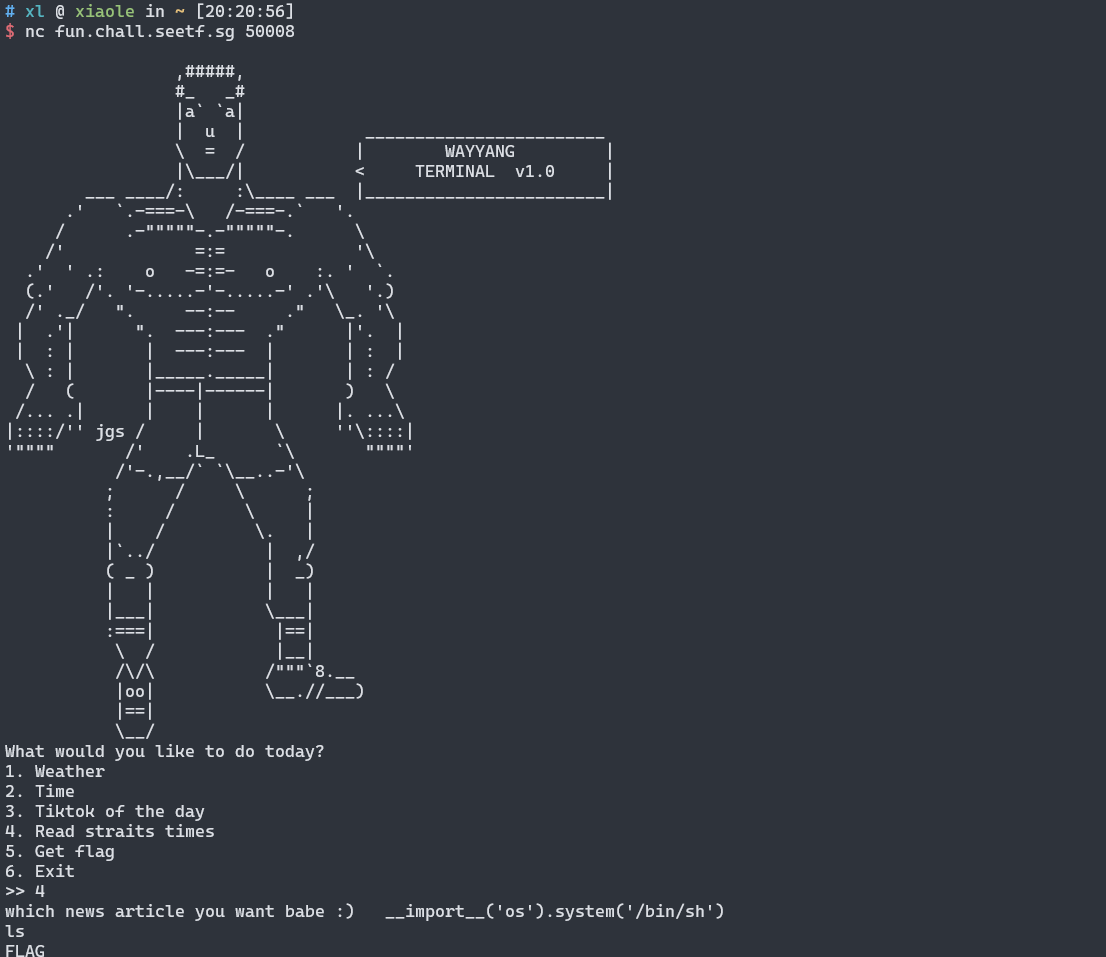1106x957 pixels.
Task: Click menu line '6. Exit'
Action: (x=40, y=872)
